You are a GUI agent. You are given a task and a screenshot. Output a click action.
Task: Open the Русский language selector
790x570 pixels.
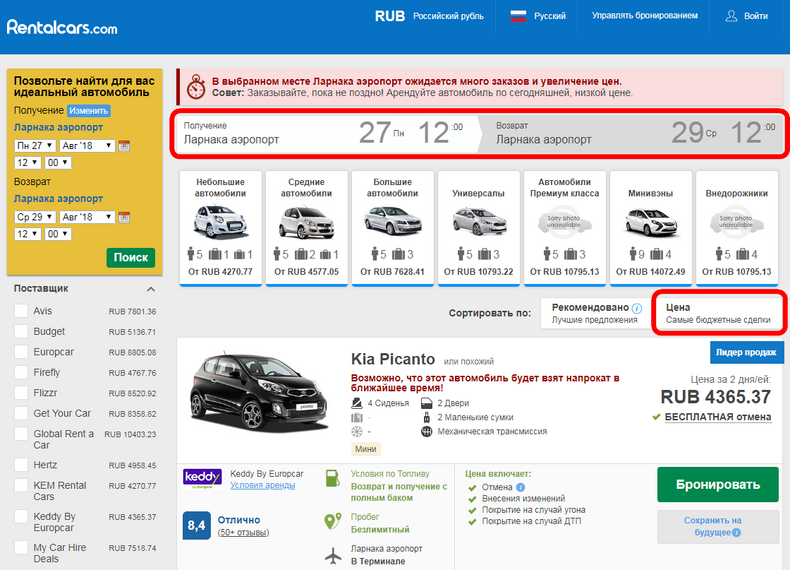538,16
